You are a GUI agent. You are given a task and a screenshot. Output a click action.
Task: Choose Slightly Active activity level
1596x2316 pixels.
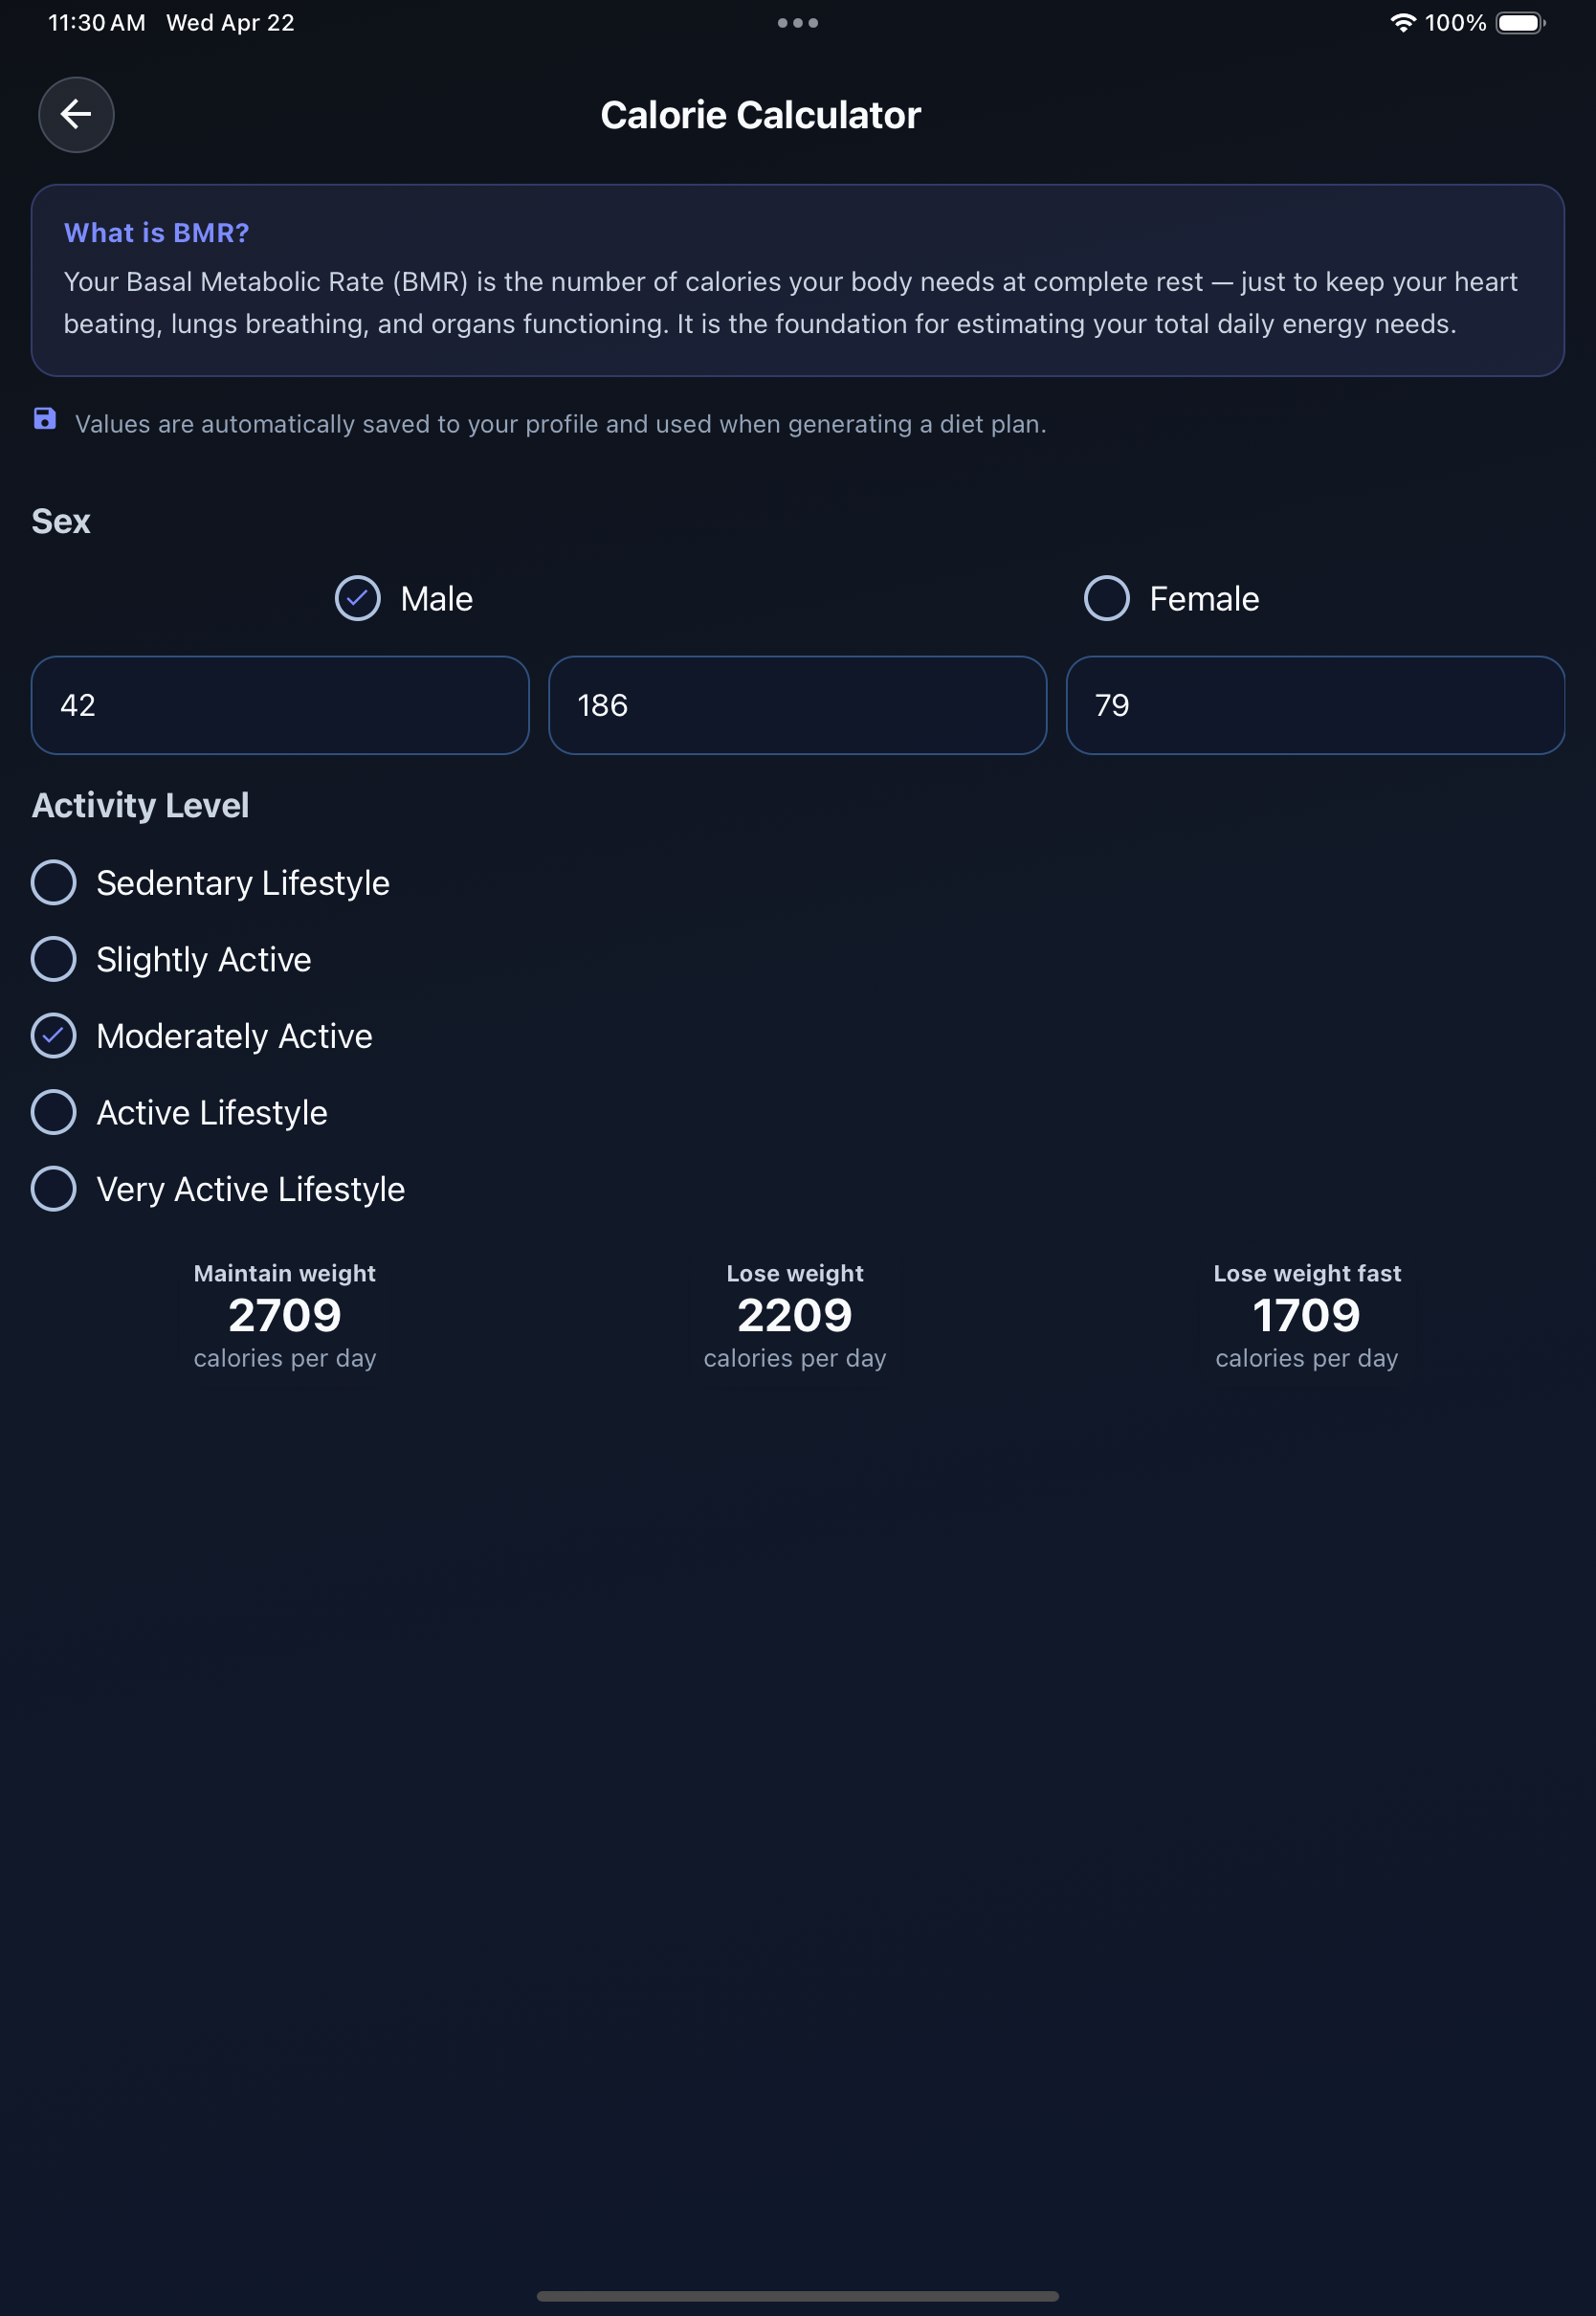point(54,960)
